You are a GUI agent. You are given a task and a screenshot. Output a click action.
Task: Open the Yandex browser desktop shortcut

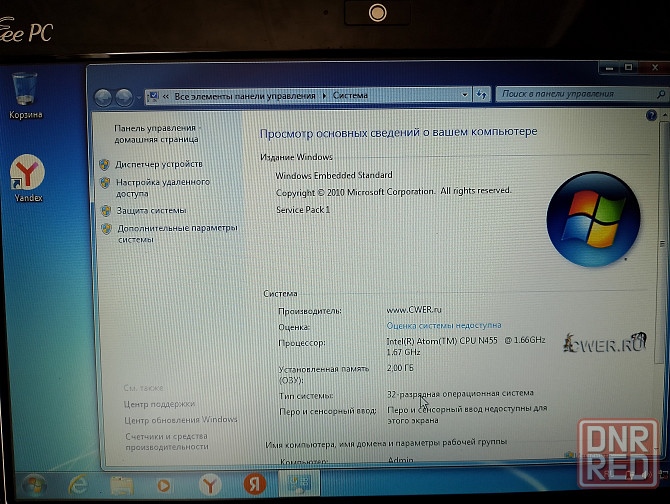pos(27,178)
